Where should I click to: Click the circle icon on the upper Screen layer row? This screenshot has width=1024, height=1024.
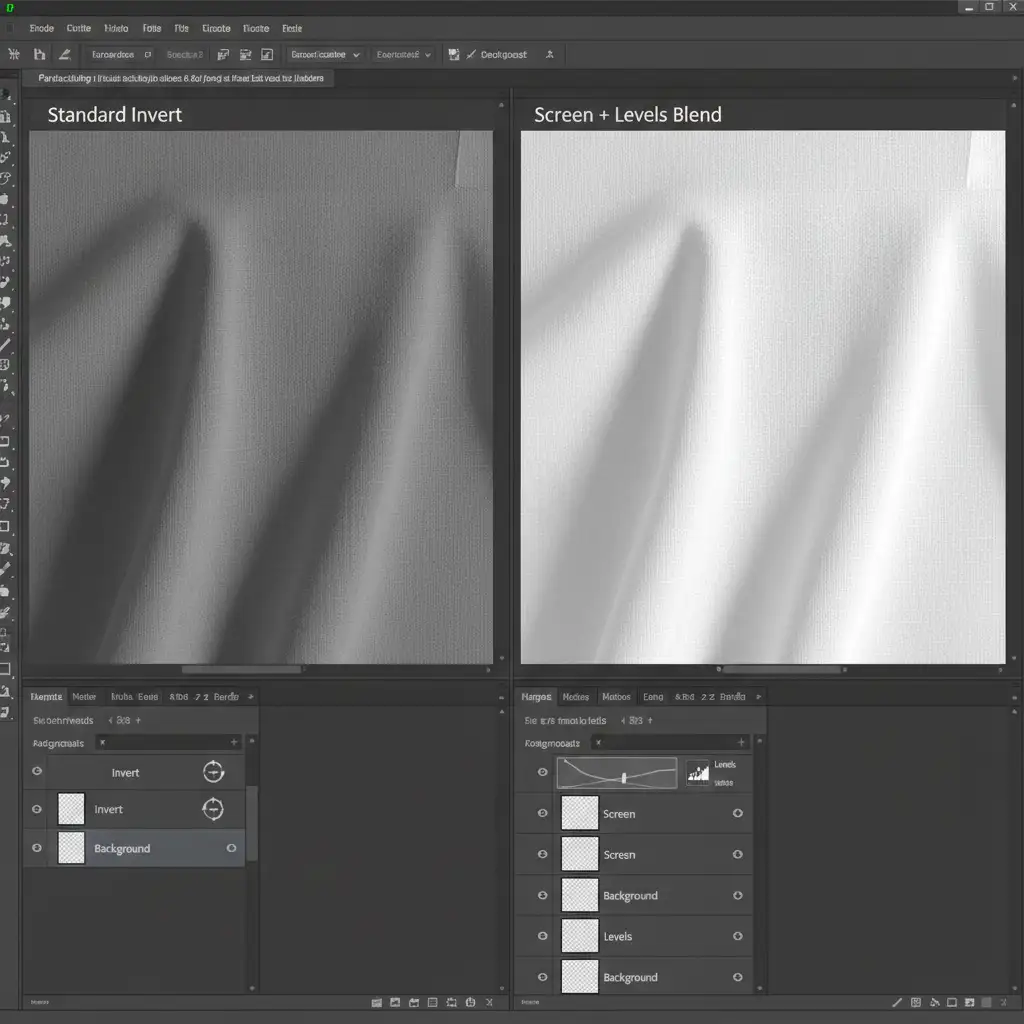[x=738, y=814]
